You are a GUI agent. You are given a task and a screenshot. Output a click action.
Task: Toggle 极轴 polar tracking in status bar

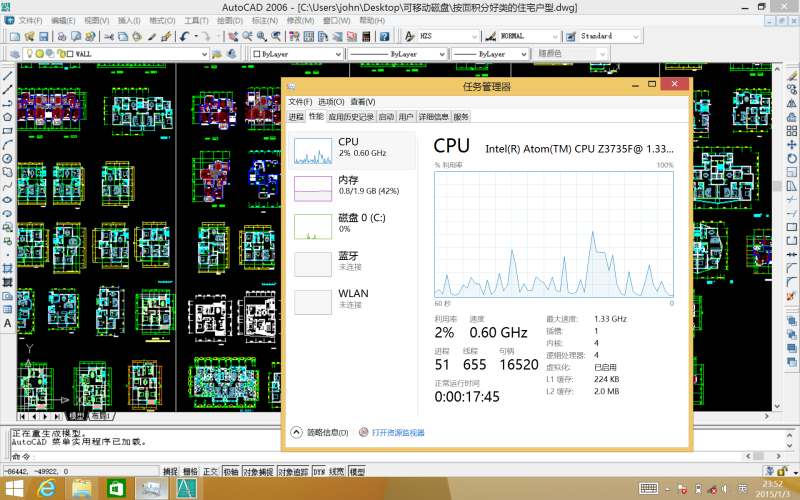pos(231,471)
